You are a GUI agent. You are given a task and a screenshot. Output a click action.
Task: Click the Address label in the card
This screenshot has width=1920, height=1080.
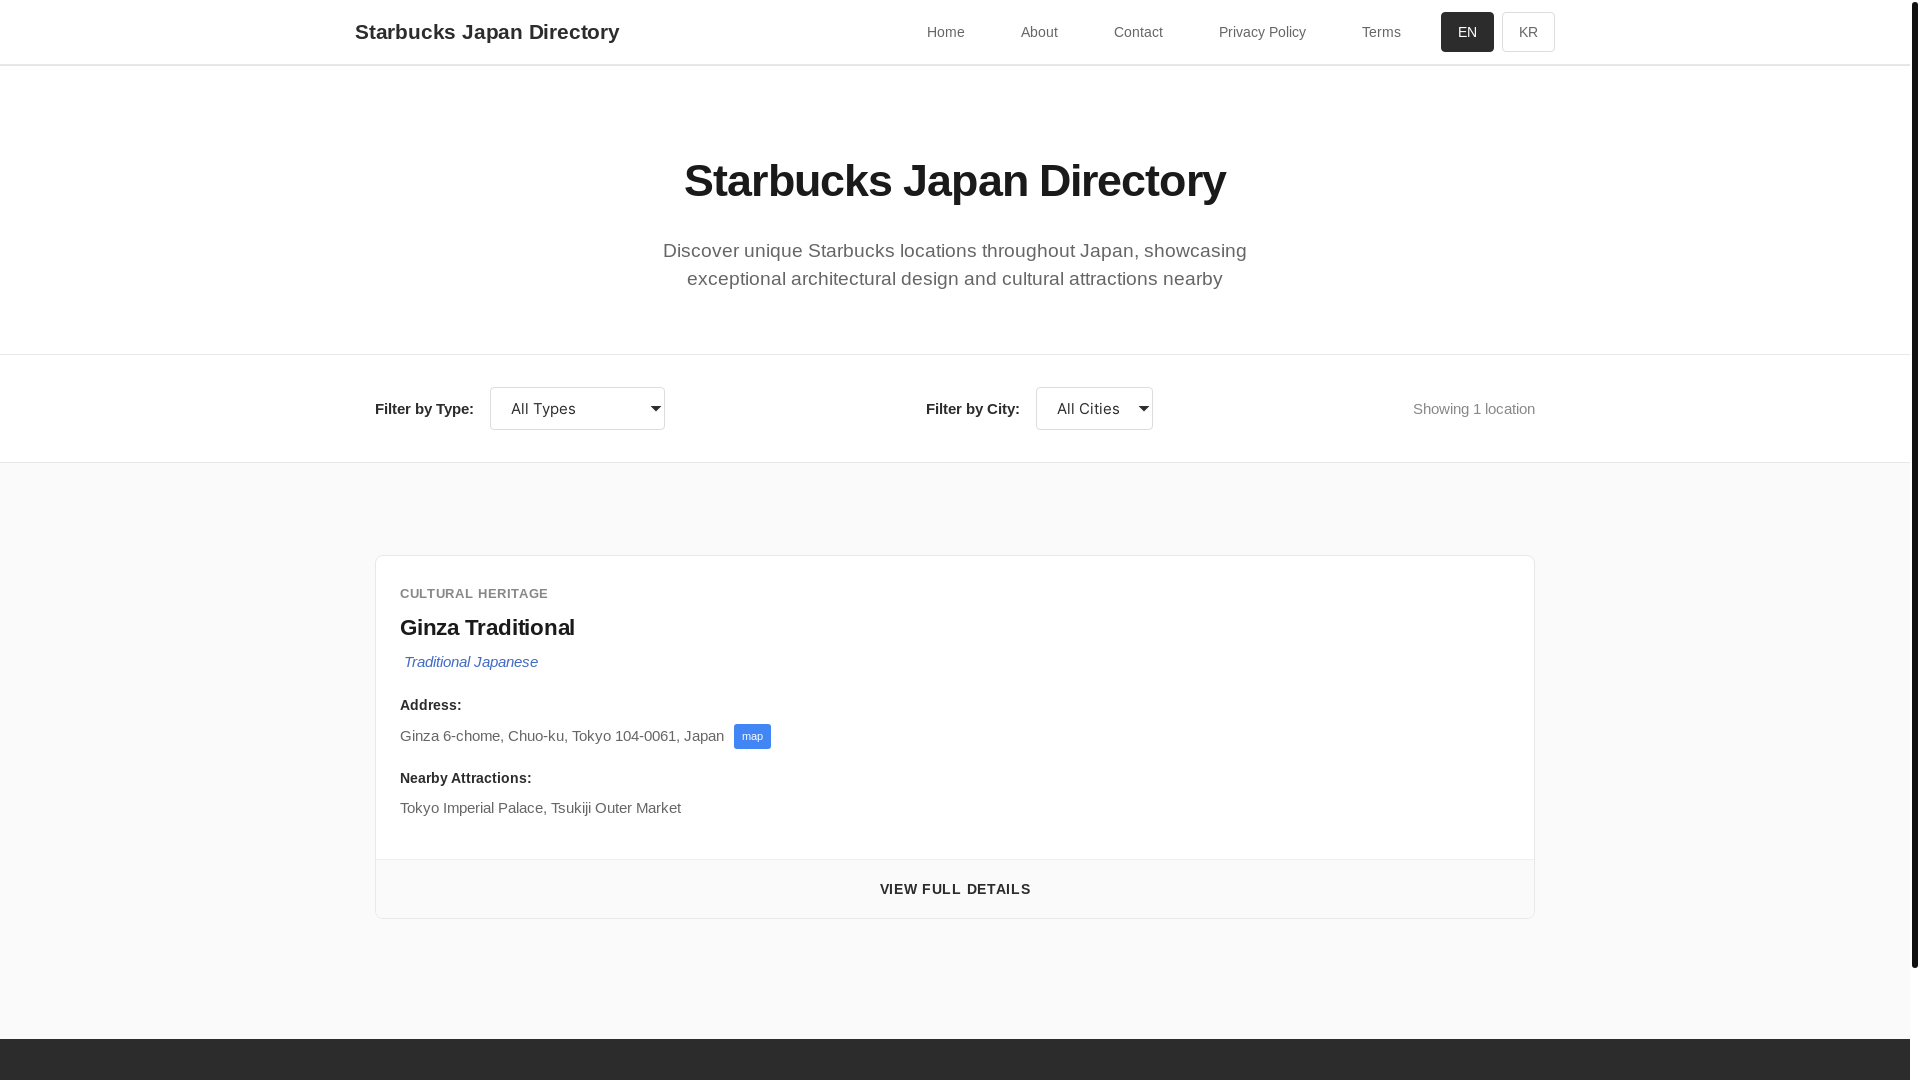click(x=430, y=705)
